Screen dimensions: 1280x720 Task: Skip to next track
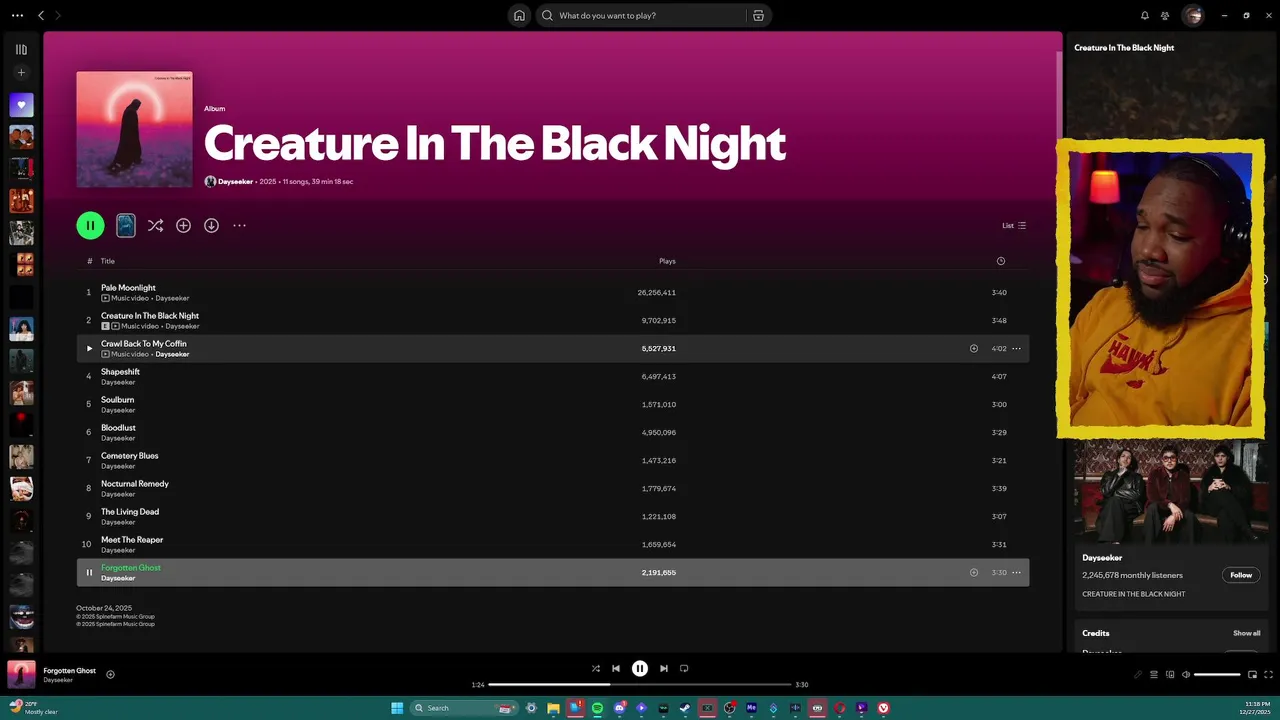click(x=664, y=668)
